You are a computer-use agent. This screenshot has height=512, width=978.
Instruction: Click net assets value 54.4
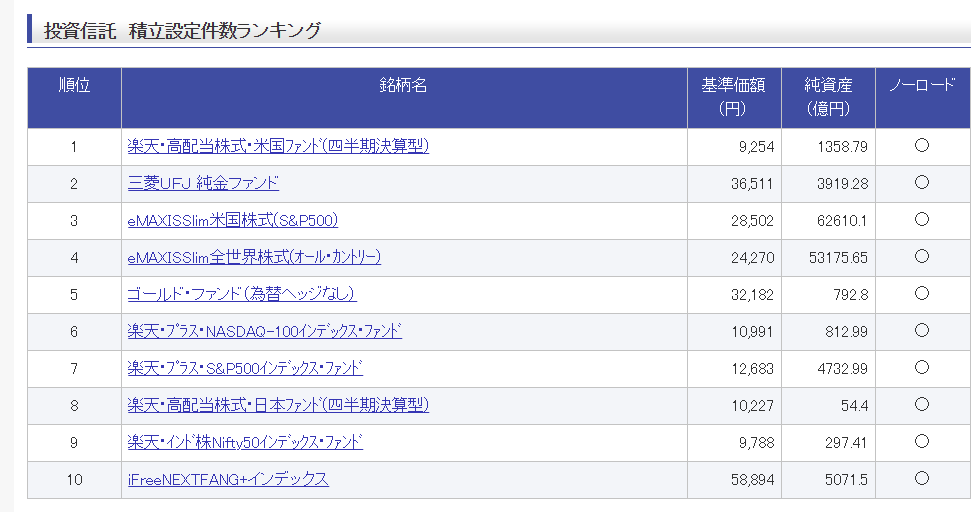855,406
